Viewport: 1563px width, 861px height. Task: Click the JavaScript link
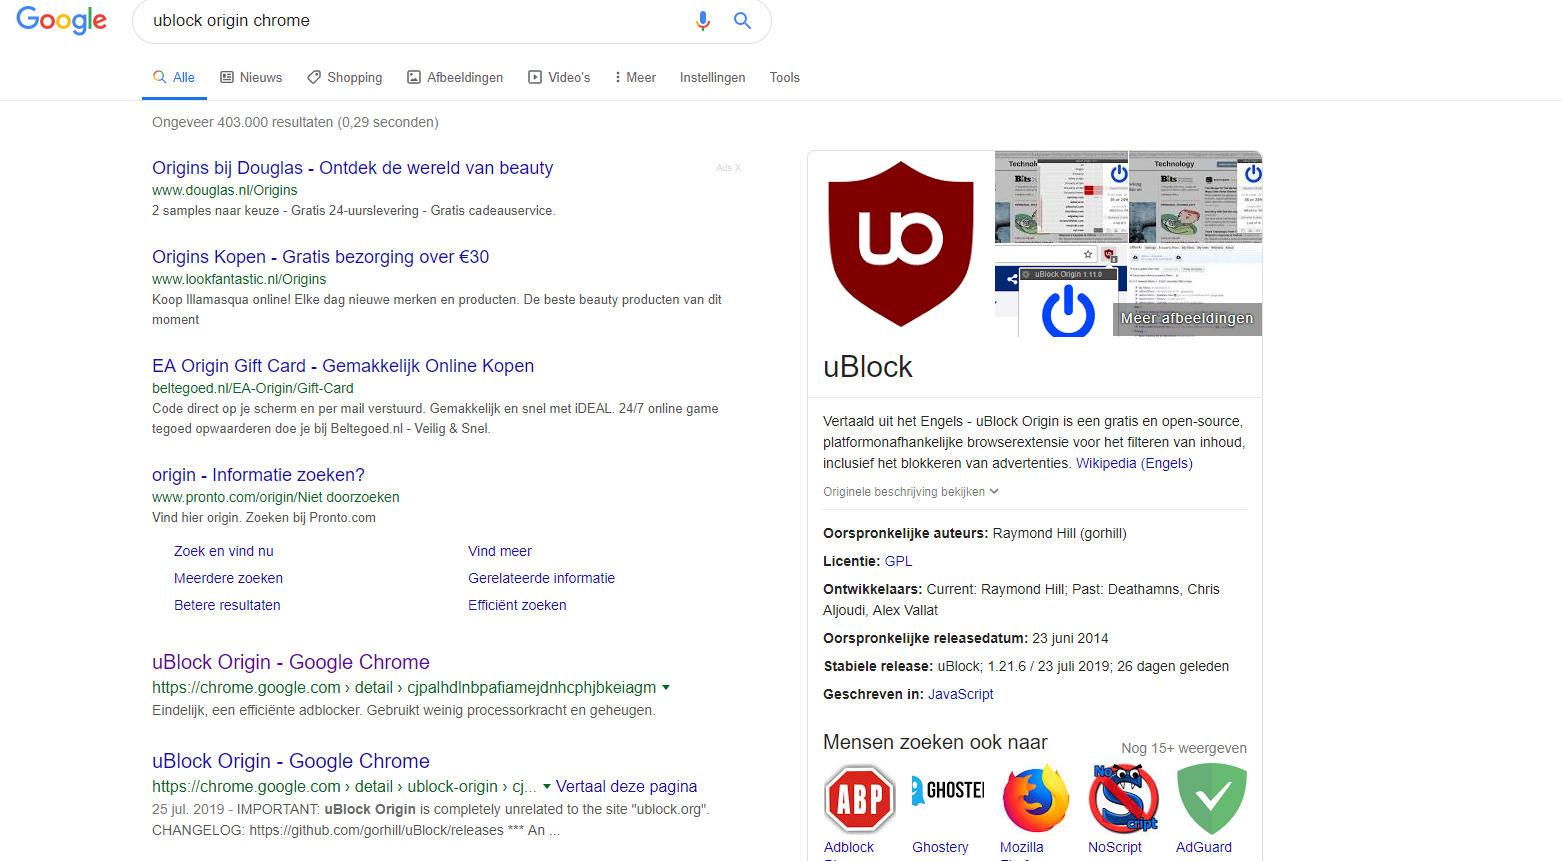point(960,694)
